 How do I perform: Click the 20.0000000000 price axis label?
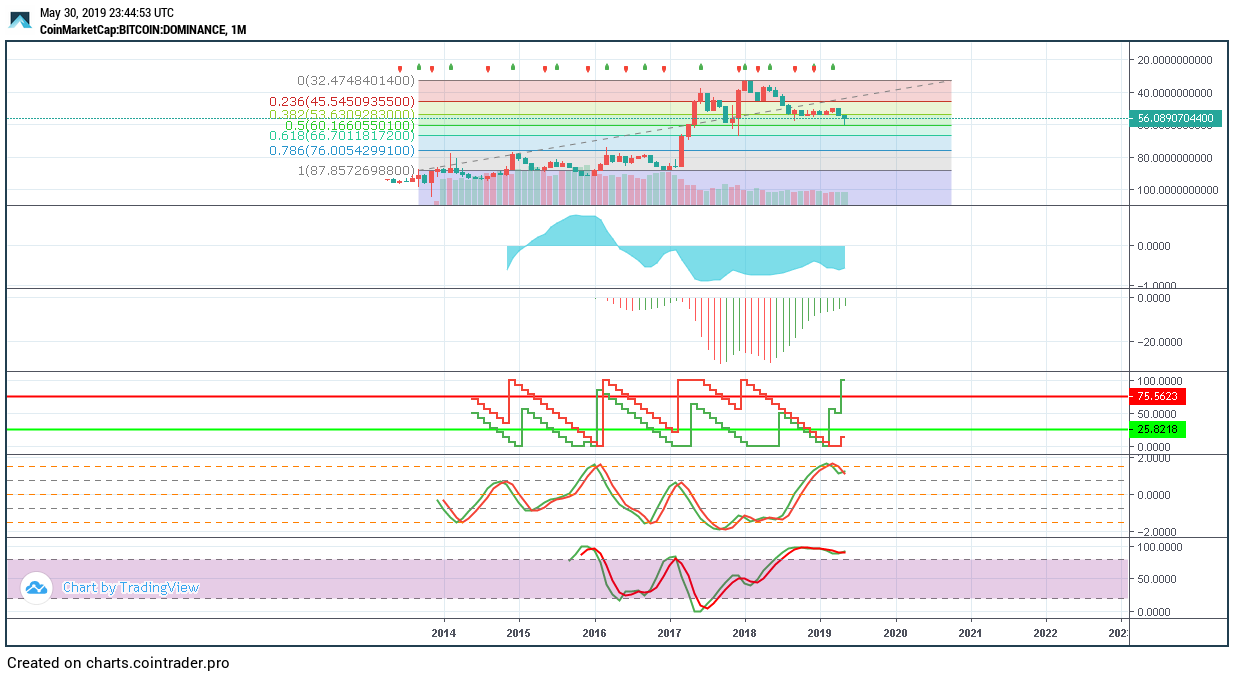[x=1175, y=60]
